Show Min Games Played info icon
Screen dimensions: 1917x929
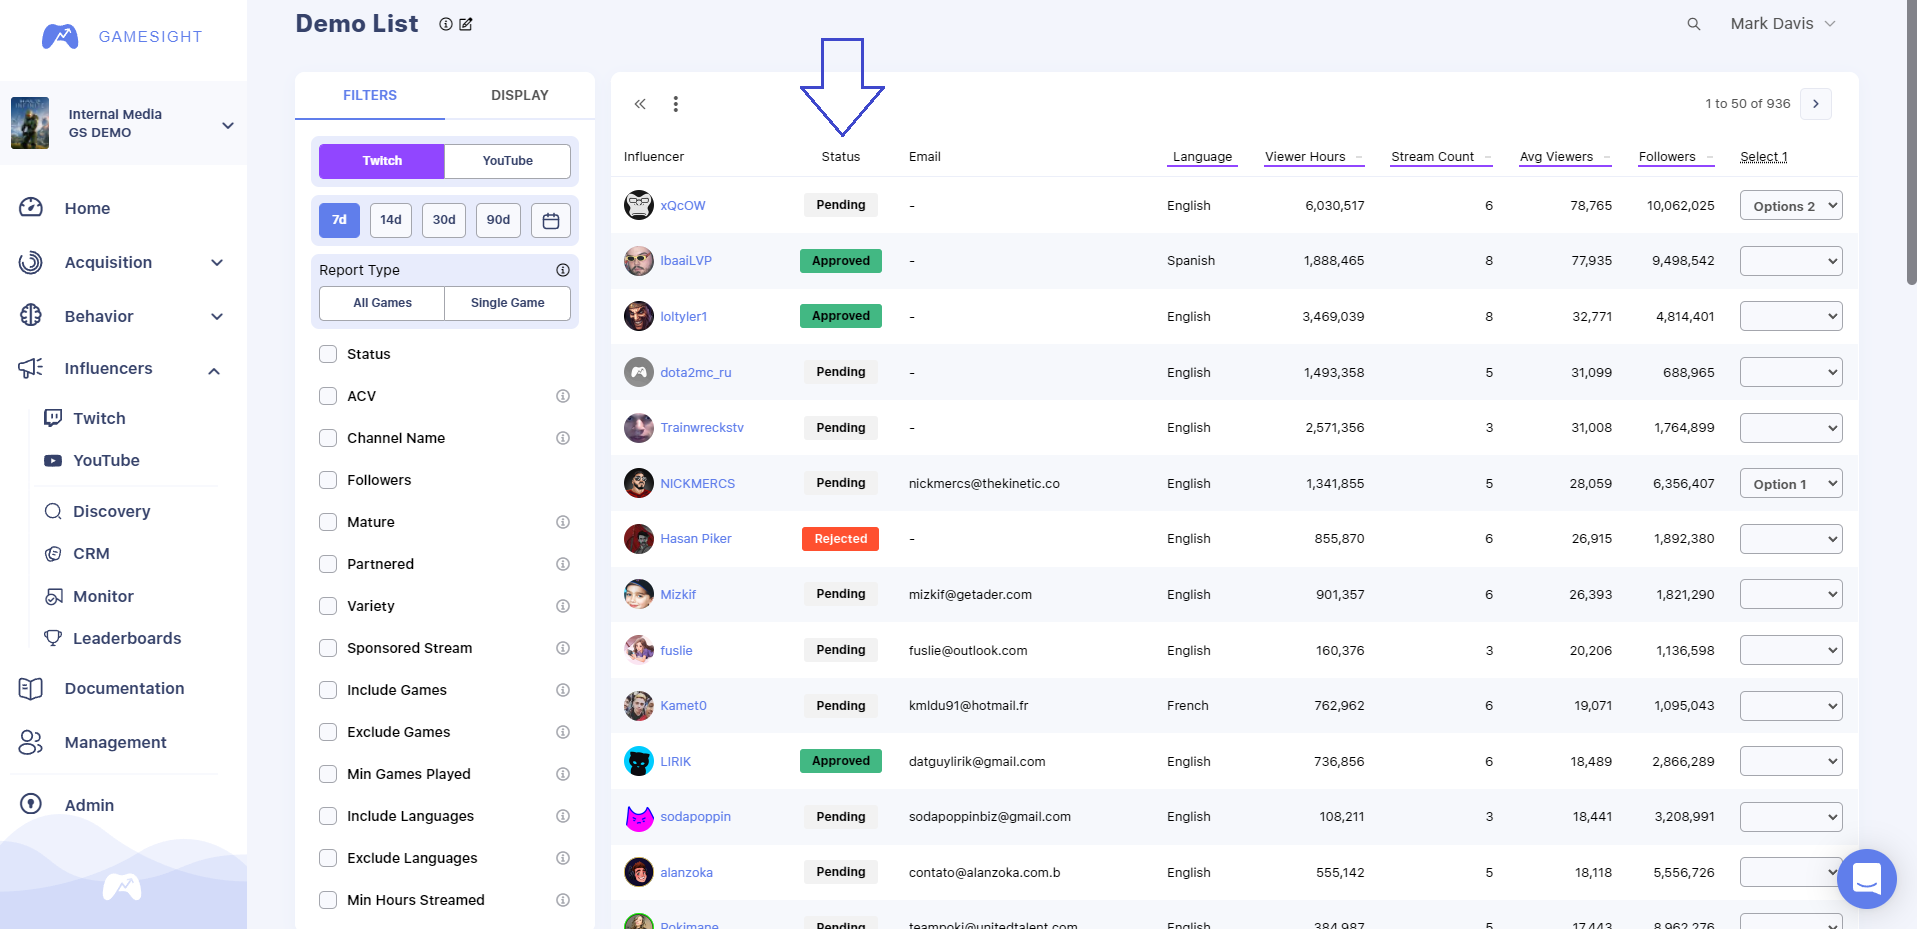563,774
